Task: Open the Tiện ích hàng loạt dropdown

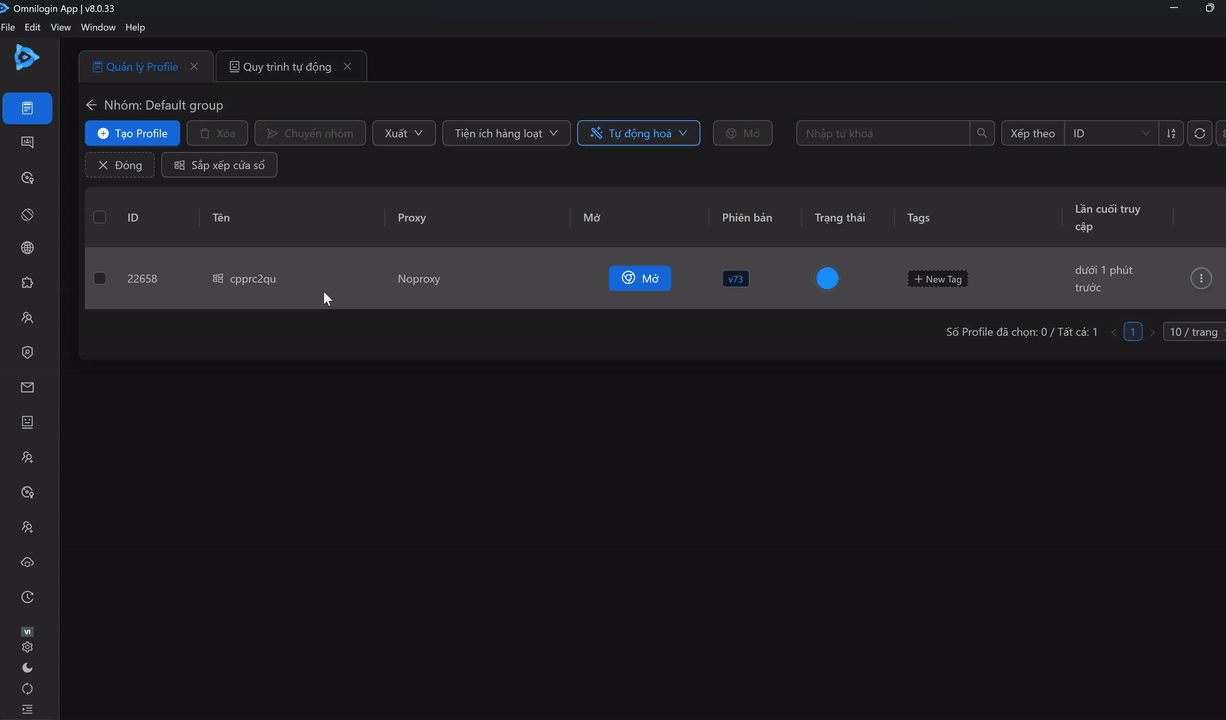Action: (x=505, y=132)
